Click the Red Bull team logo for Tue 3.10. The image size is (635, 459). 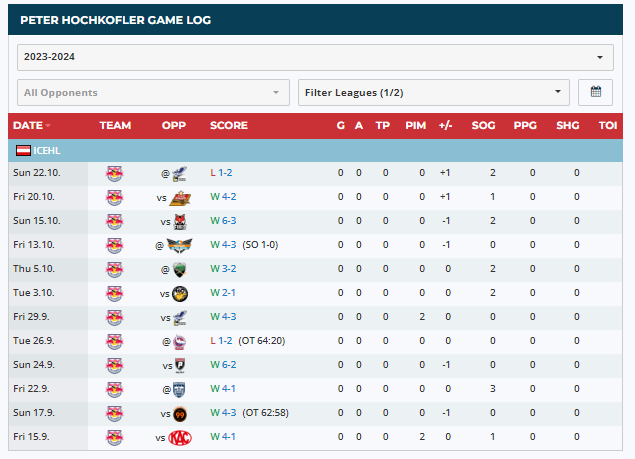pos(115,293)
